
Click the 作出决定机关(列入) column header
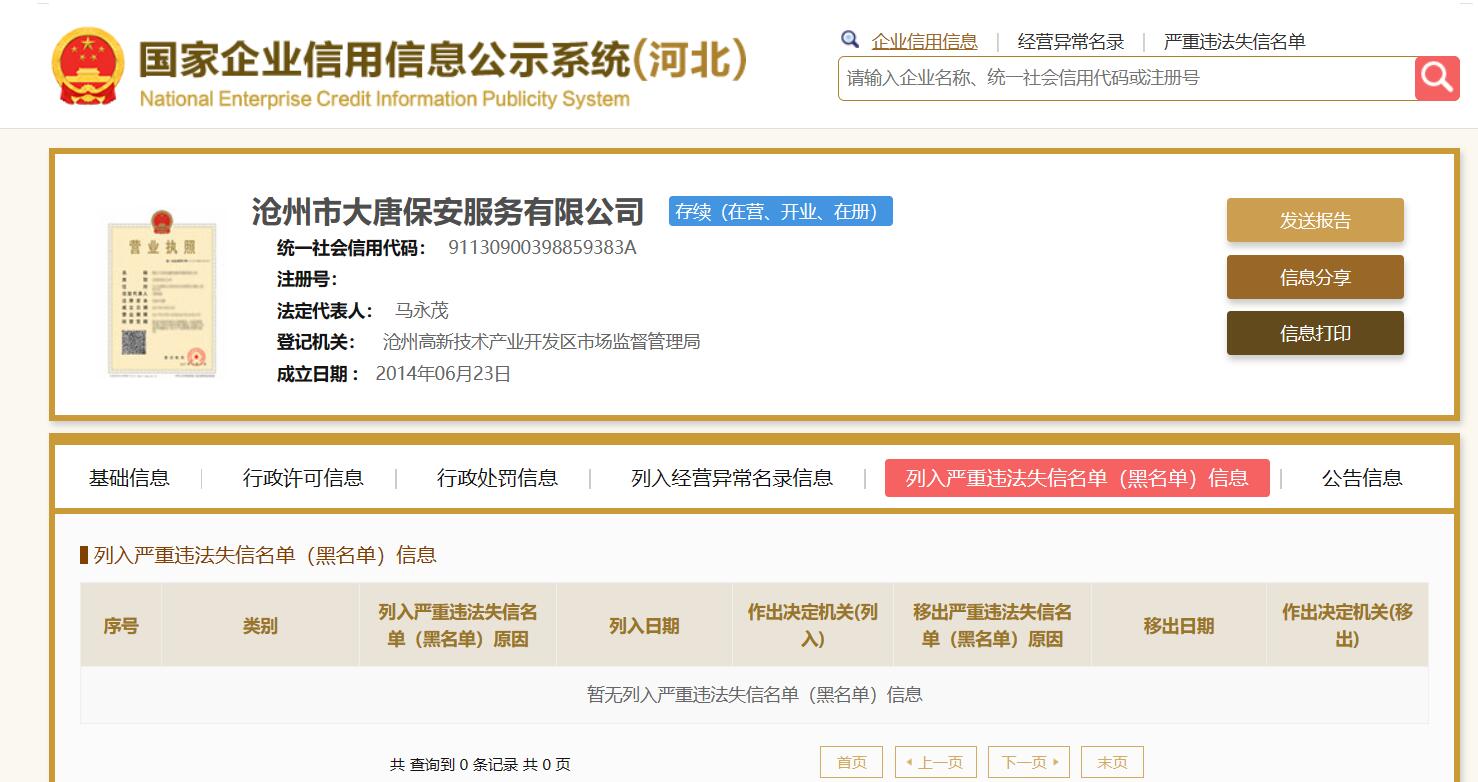coord(813,626)
